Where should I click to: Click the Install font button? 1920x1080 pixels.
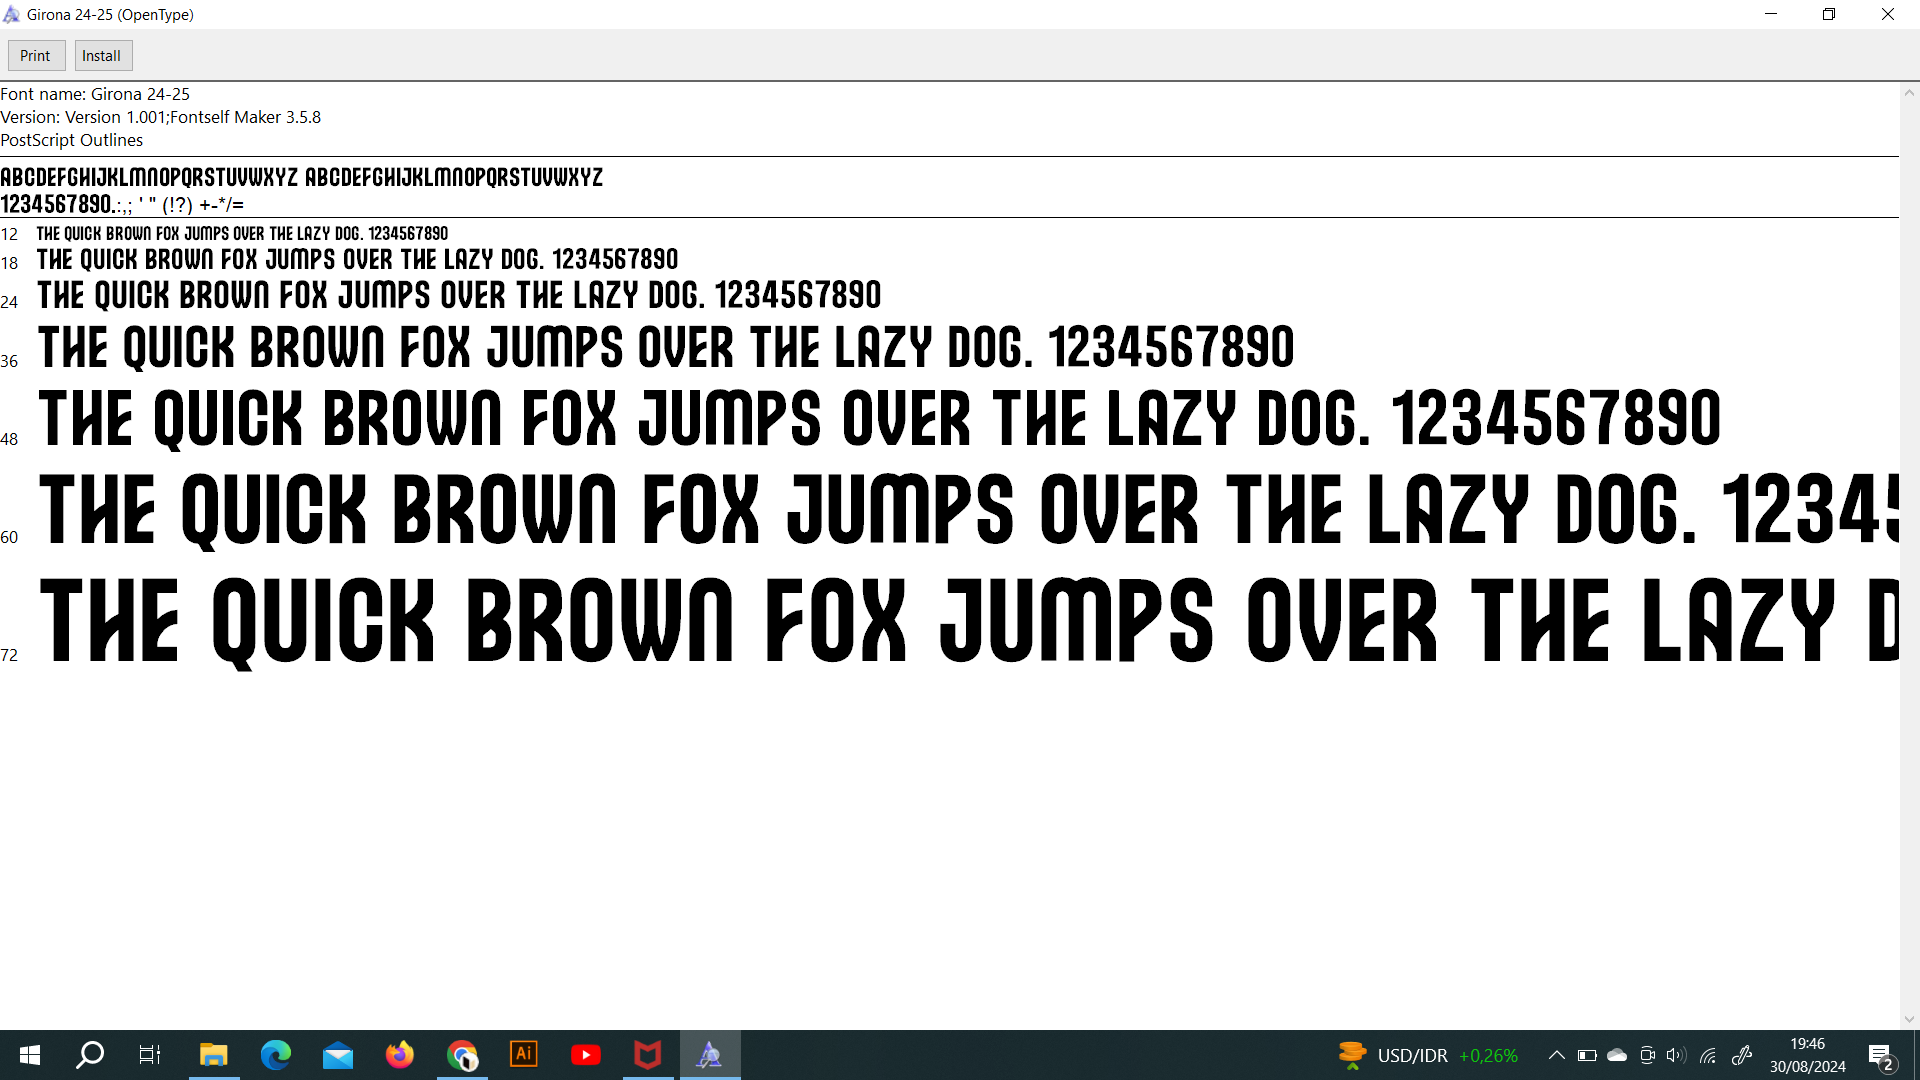(102, 56)
